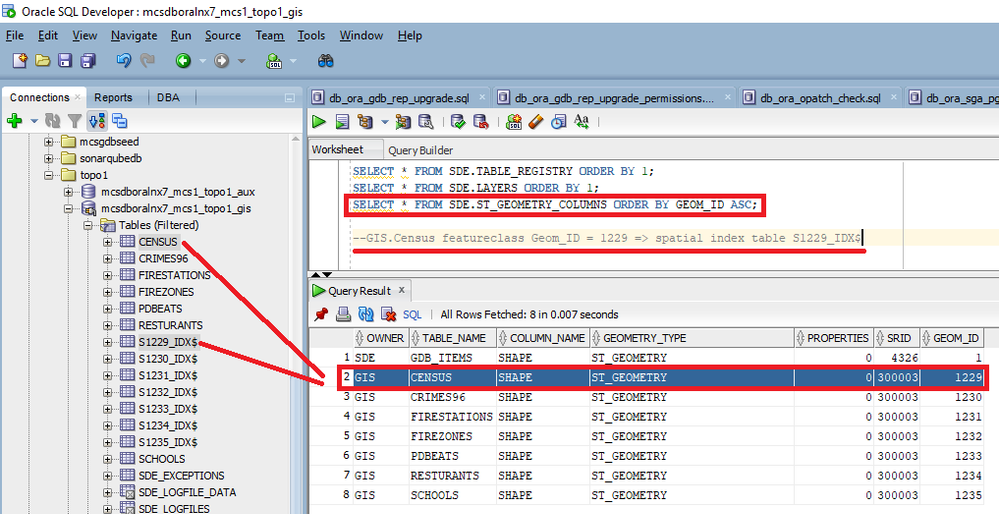Click the gray Forward navigation icon
999x514 pixels.
tap(221, 61)
